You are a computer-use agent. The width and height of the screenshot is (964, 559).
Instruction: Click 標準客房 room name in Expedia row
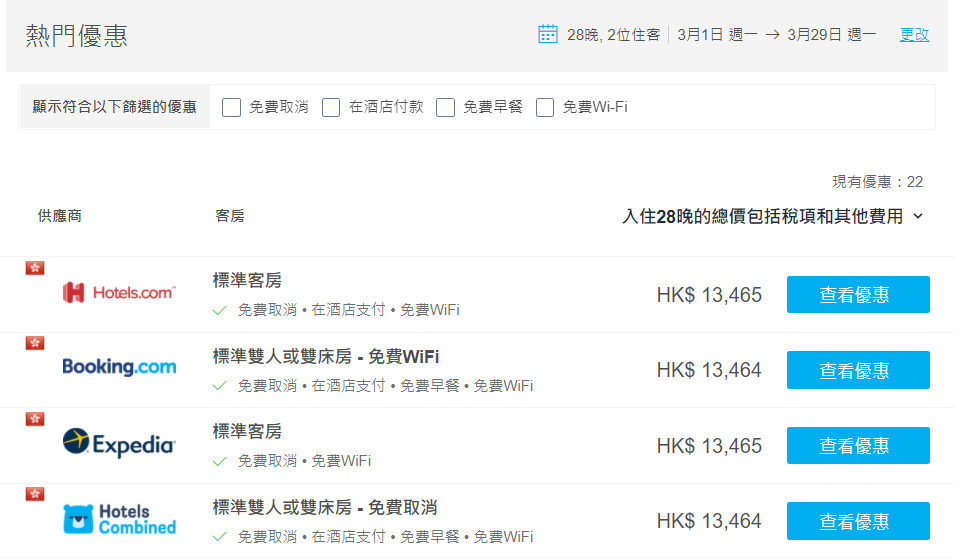click(247, 432)
